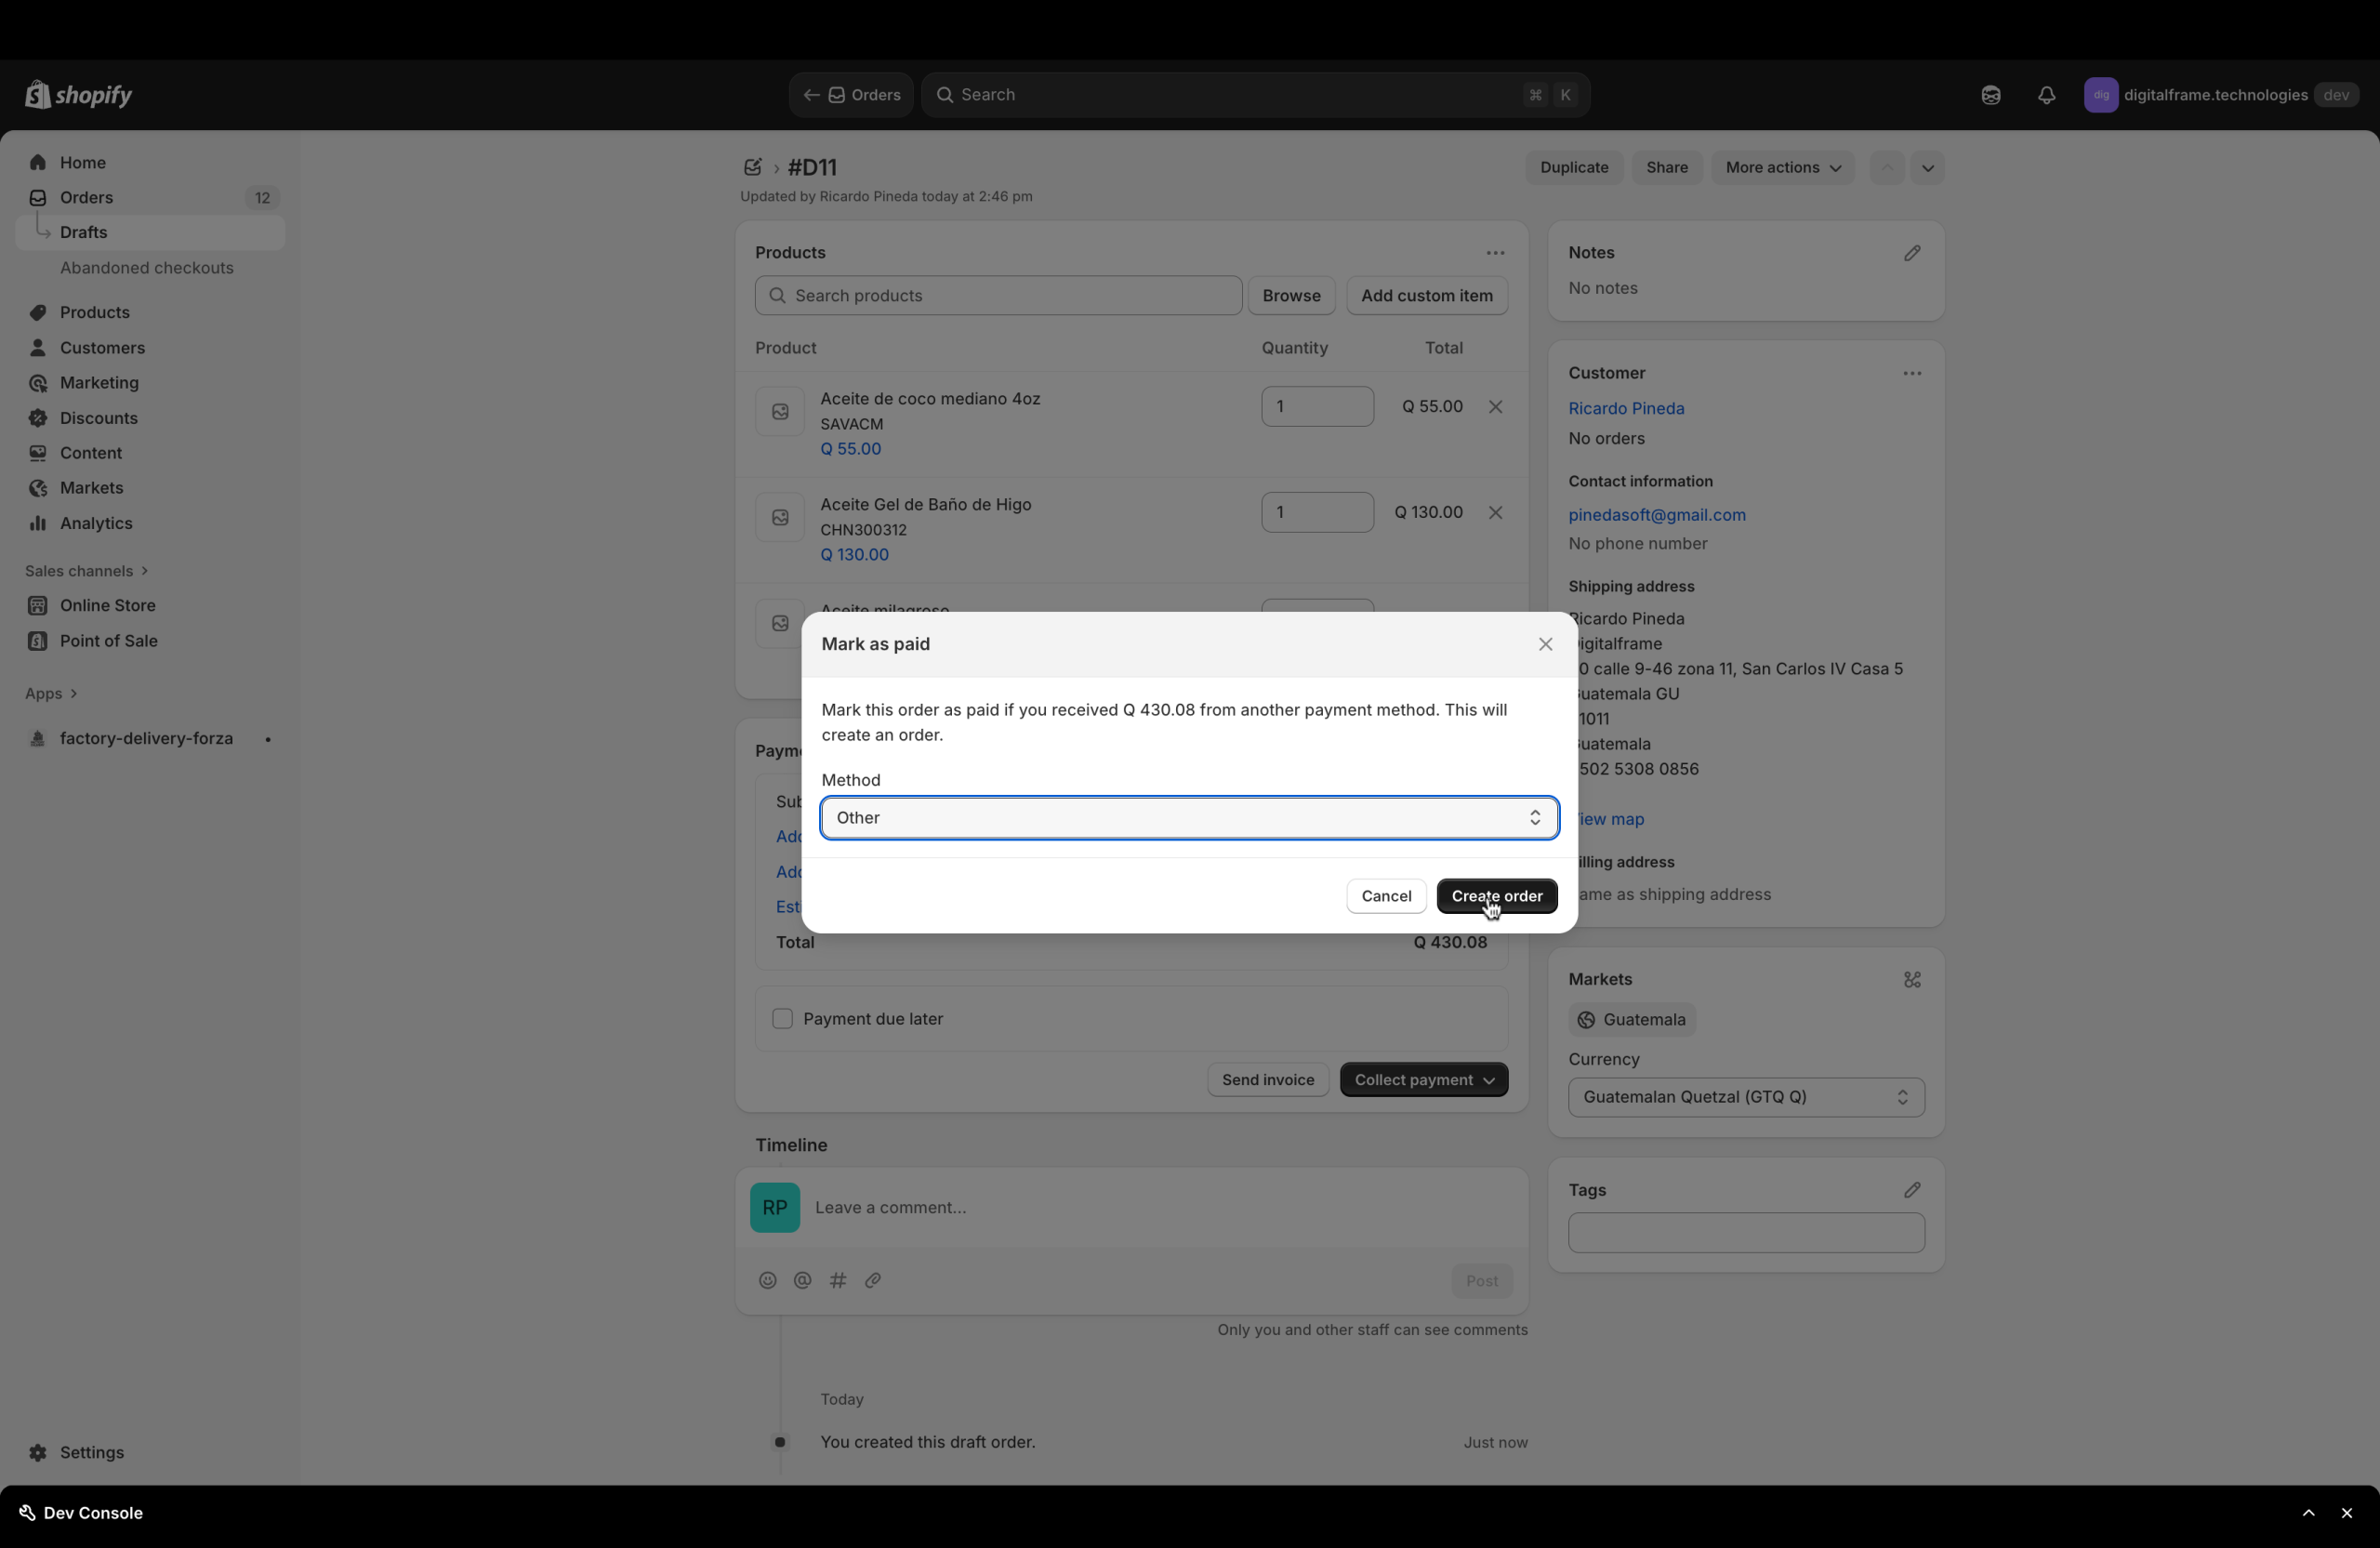This screenshot has height=1548, width=2380.
Task: Remove Aceite de coco item with the X icon
Action: click(1495, 407)
